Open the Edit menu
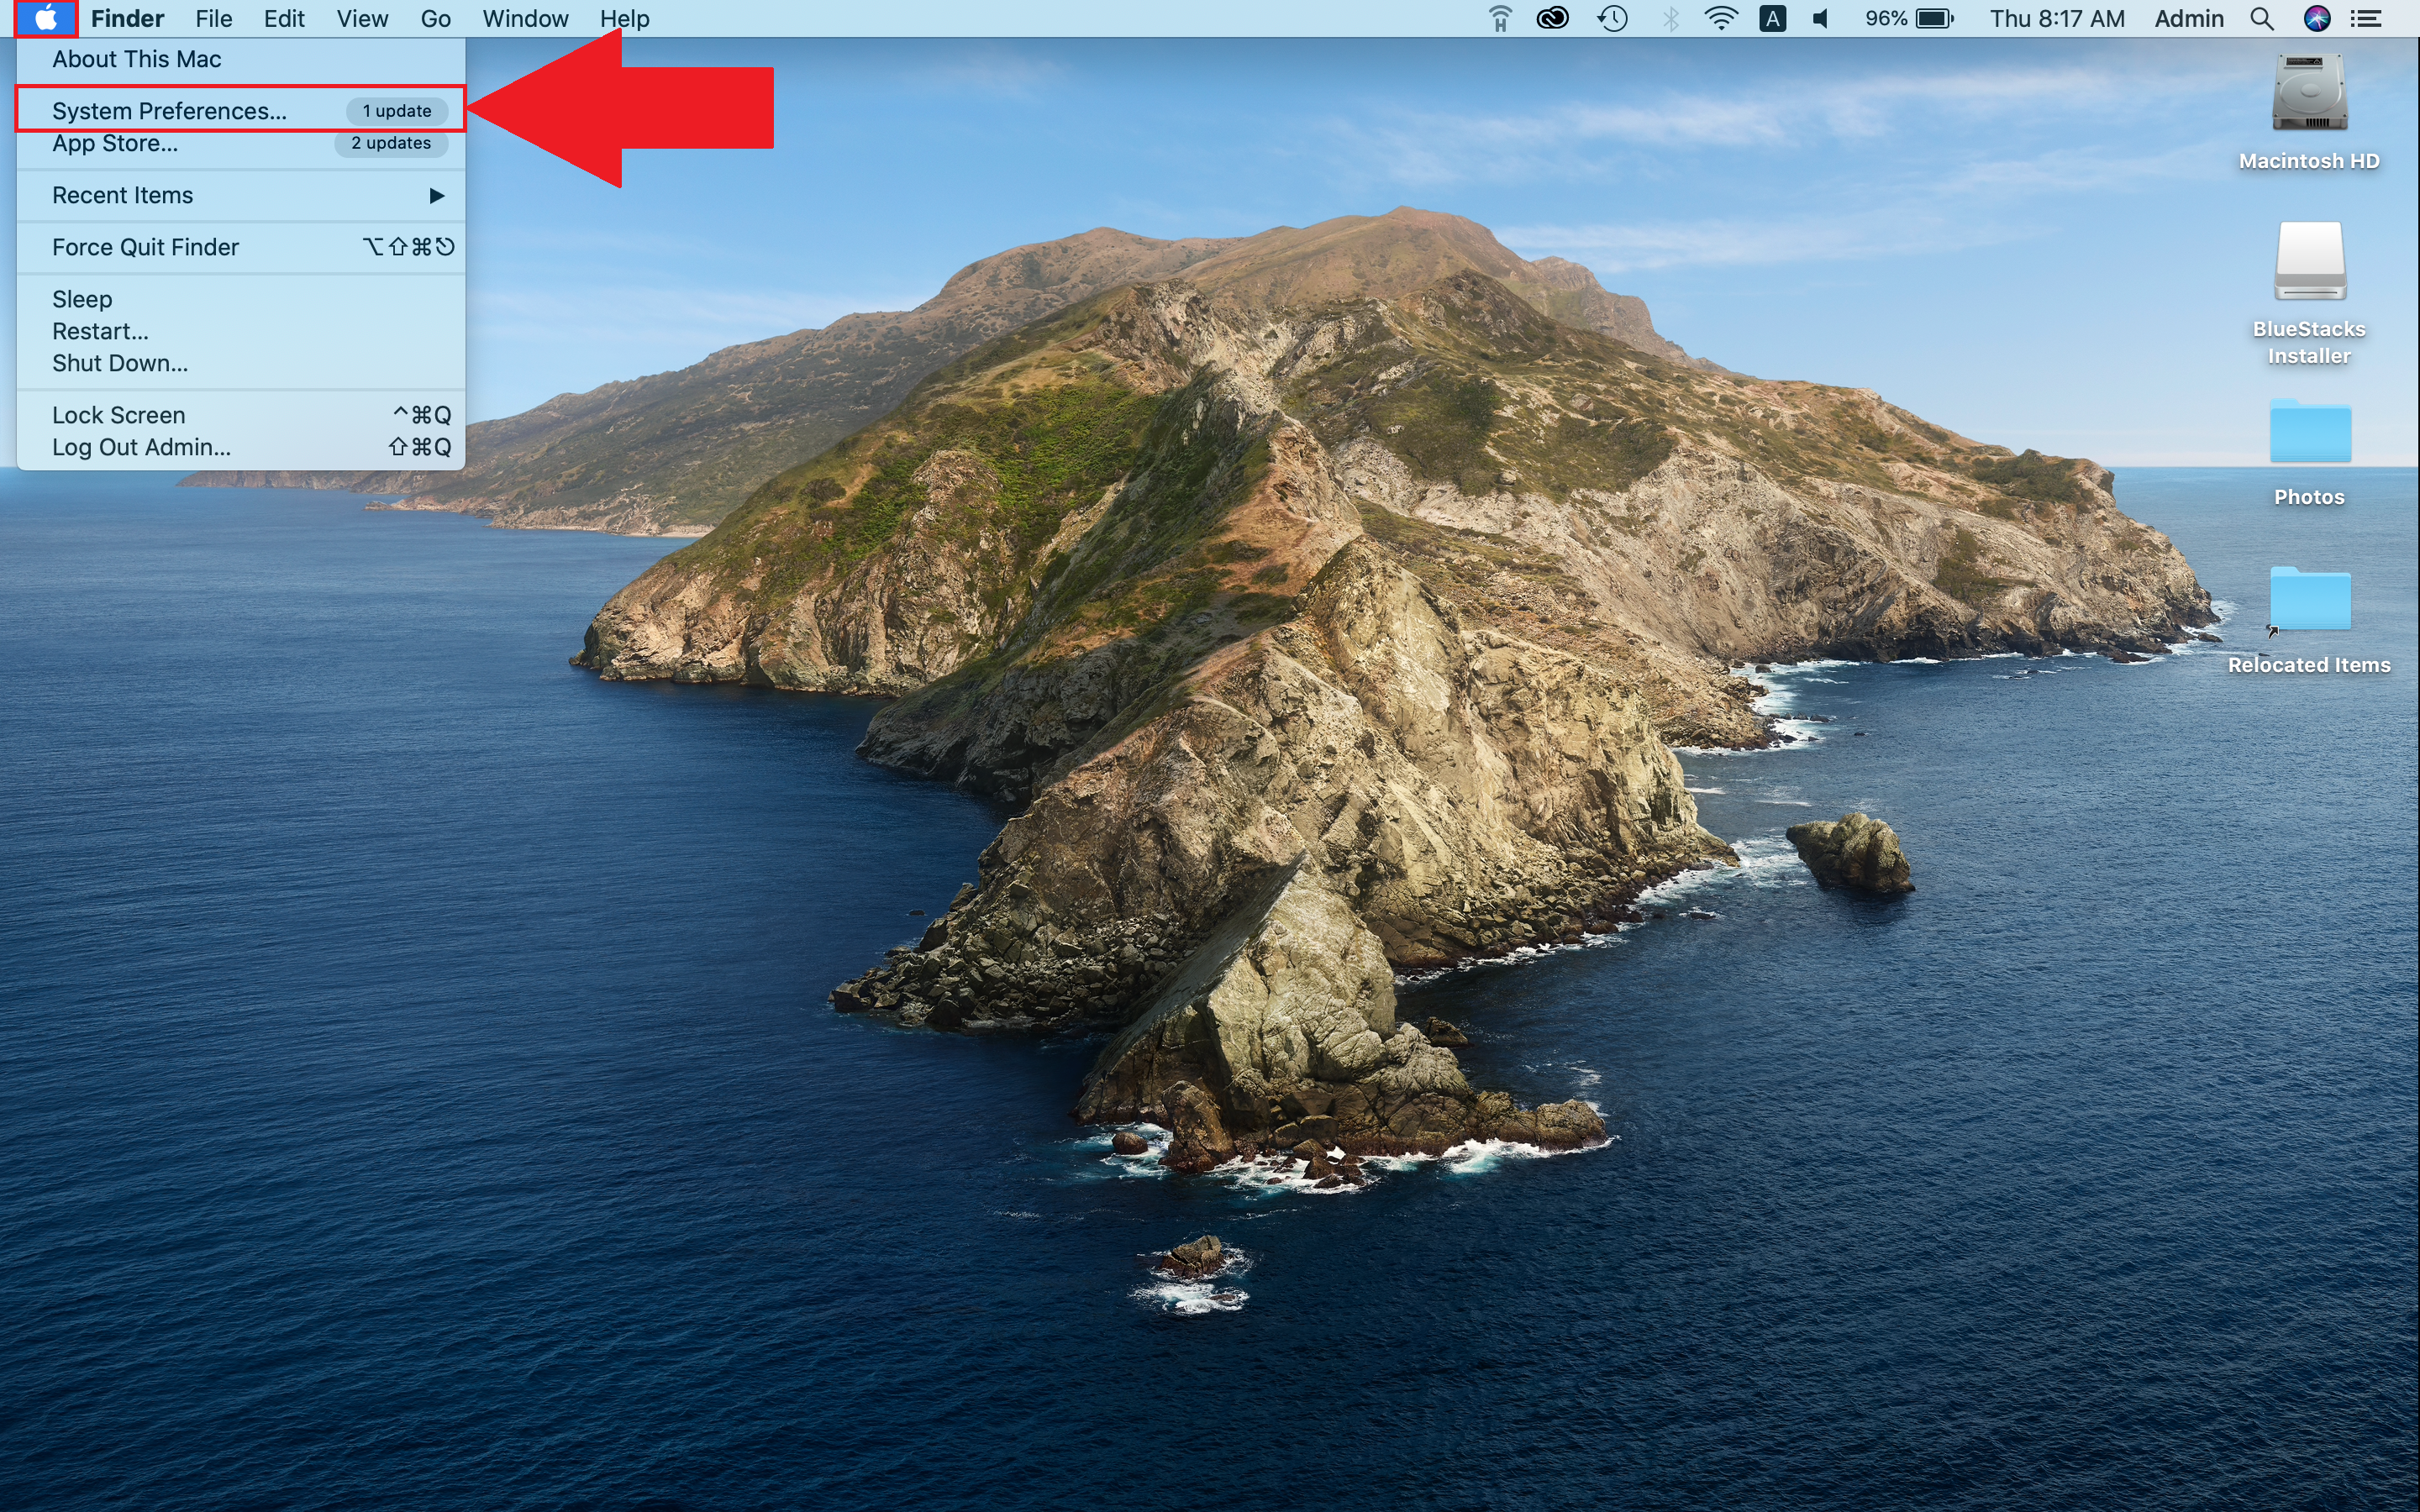Image resolution: width=2420 pixels, height=1512 pixels. coord(284,18)
